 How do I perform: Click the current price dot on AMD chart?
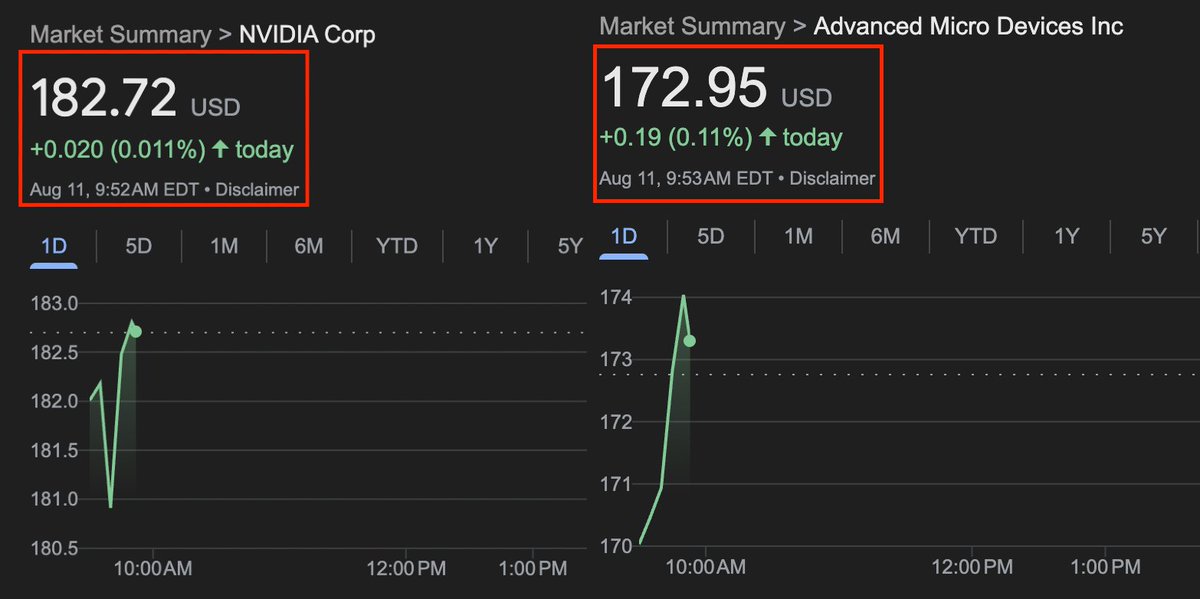tap(689, 341)
